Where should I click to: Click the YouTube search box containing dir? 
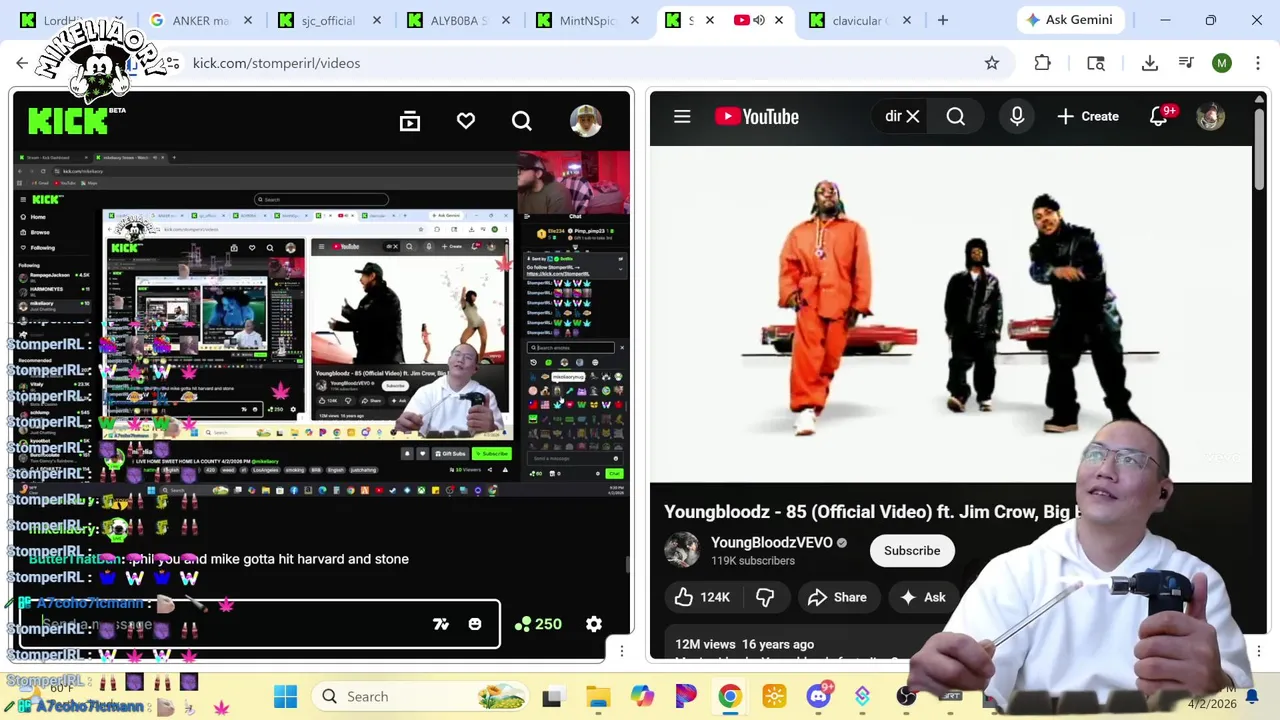(x=892, y=116)
